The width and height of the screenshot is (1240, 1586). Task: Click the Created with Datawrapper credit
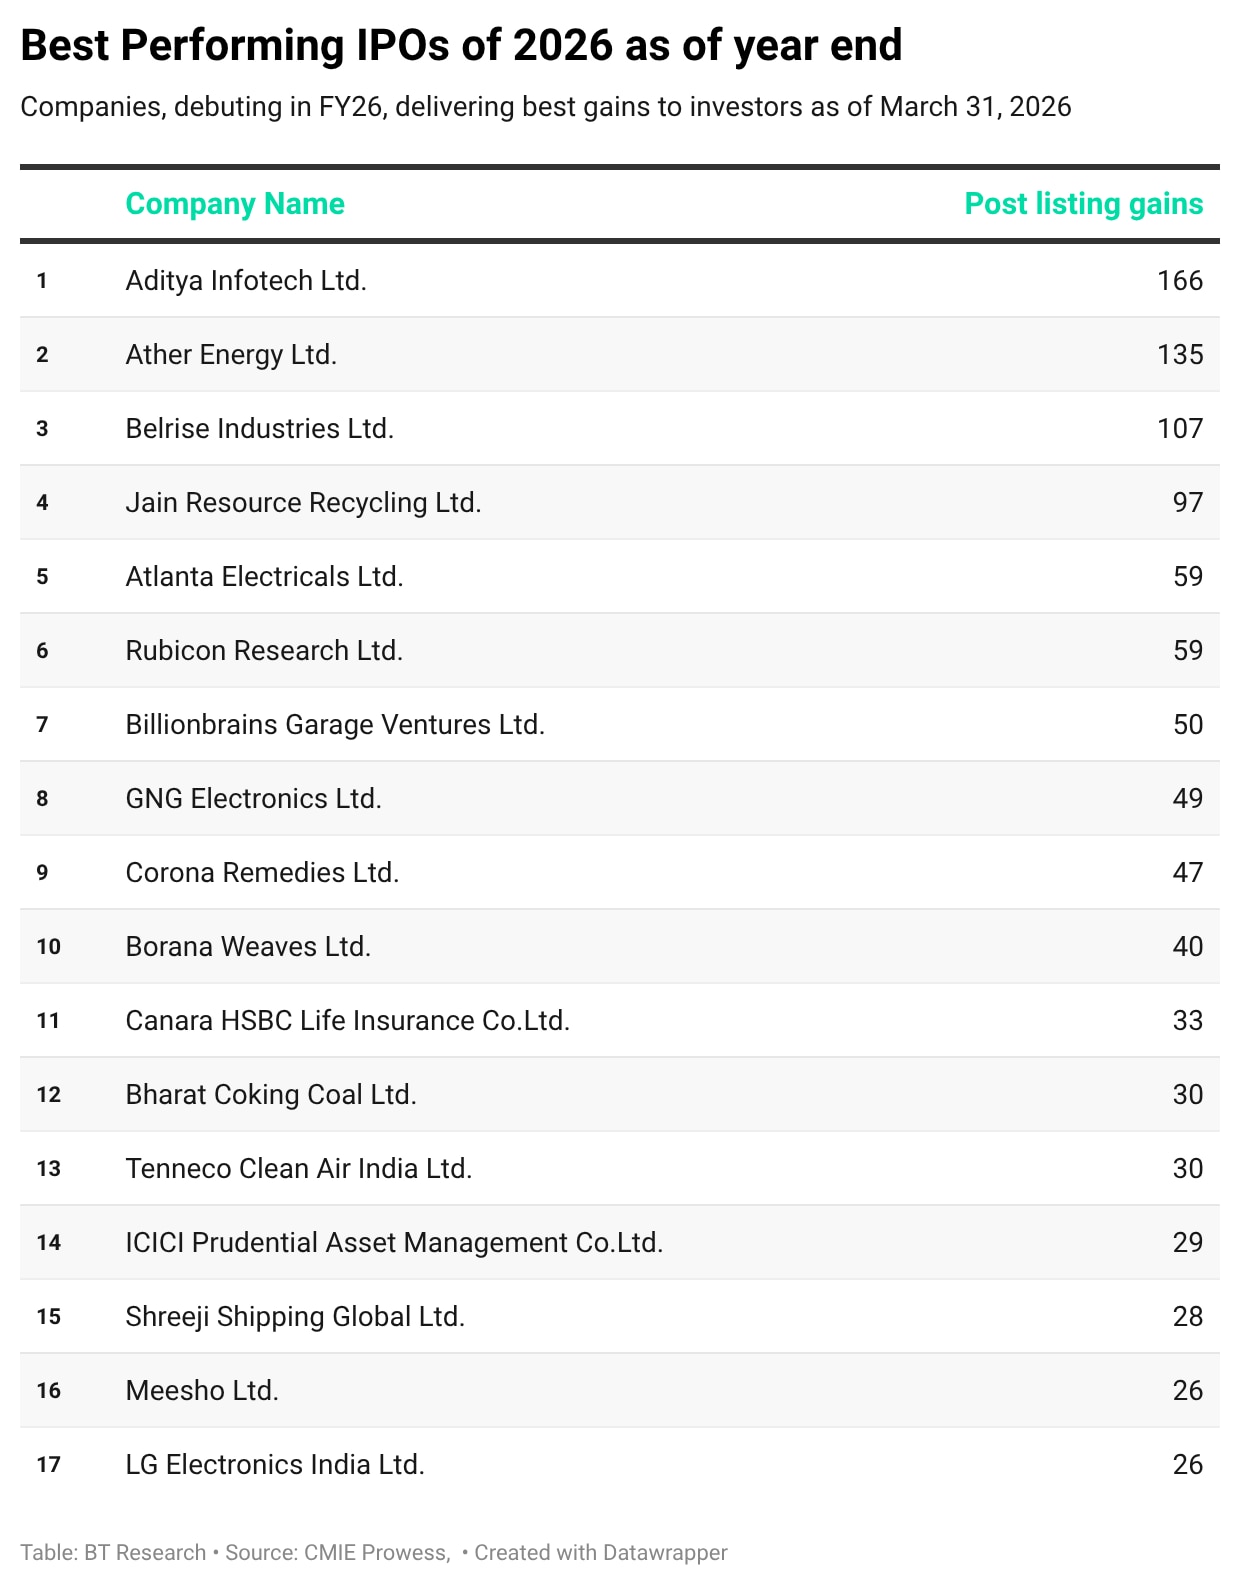pos(600,1553)
